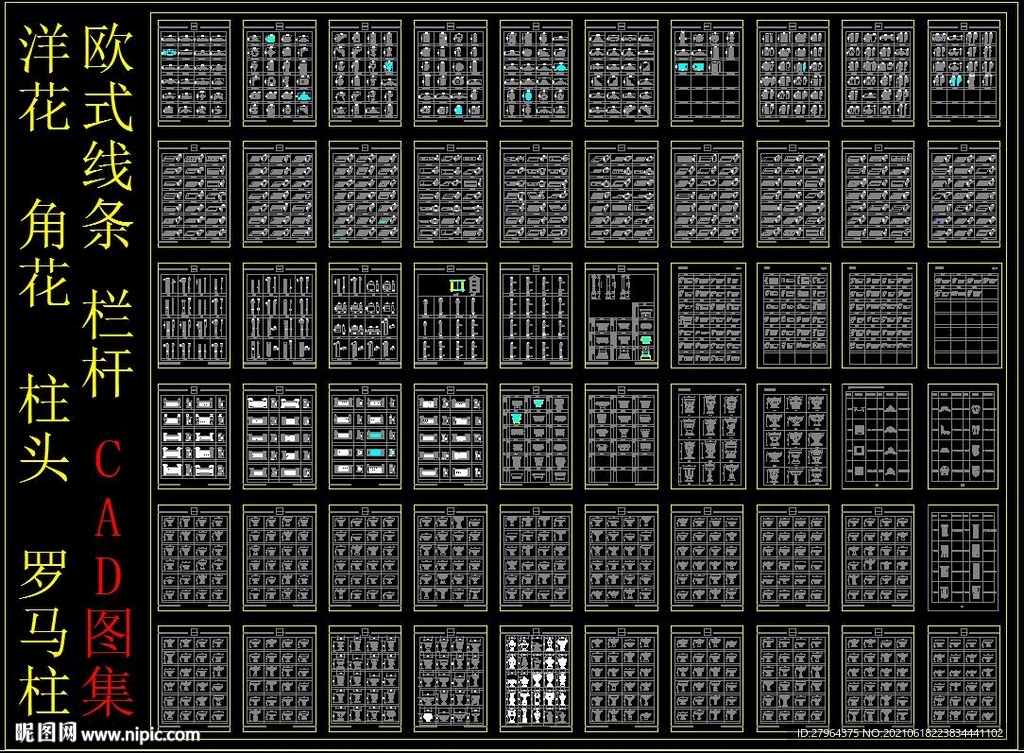Select the balustrade sheet with two cyan bars
Image resolution: width=1024 pixels, height=753 pixels.
point(365,436)
